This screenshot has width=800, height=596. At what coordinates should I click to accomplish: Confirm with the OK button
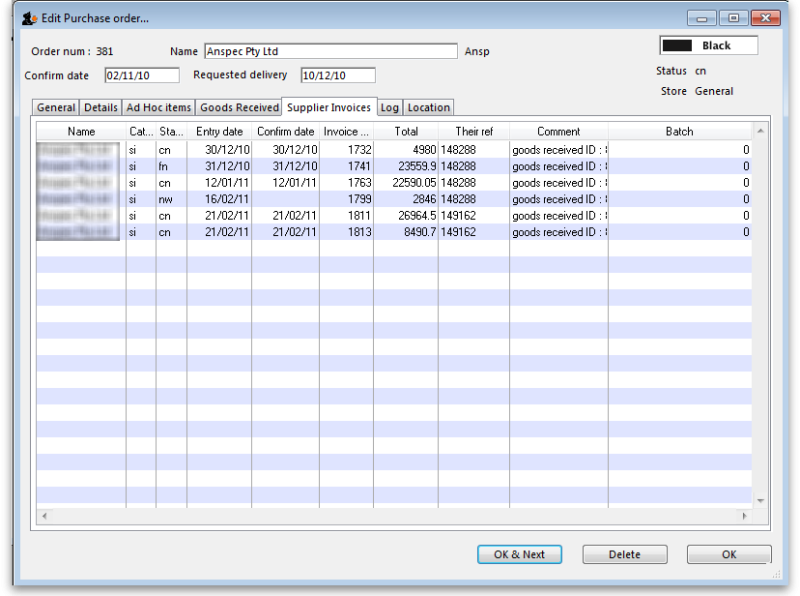728,554
